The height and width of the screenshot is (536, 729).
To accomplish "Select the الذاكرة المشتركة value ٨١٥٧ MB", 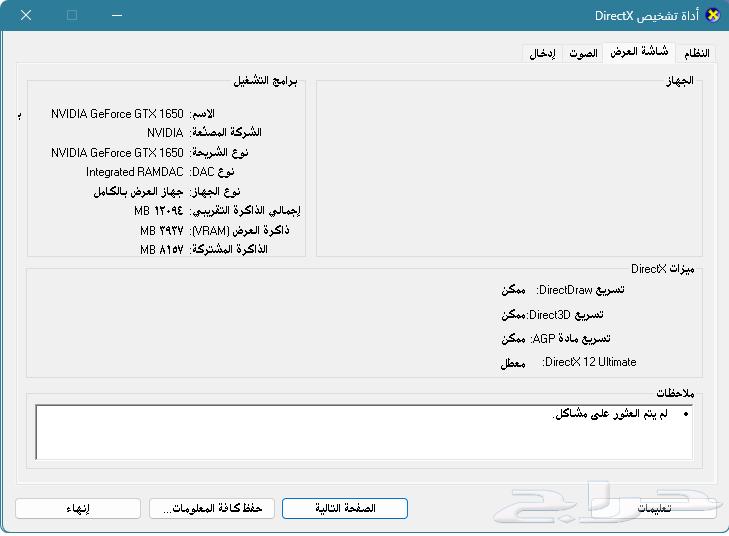I will click(x=162, y=250).
